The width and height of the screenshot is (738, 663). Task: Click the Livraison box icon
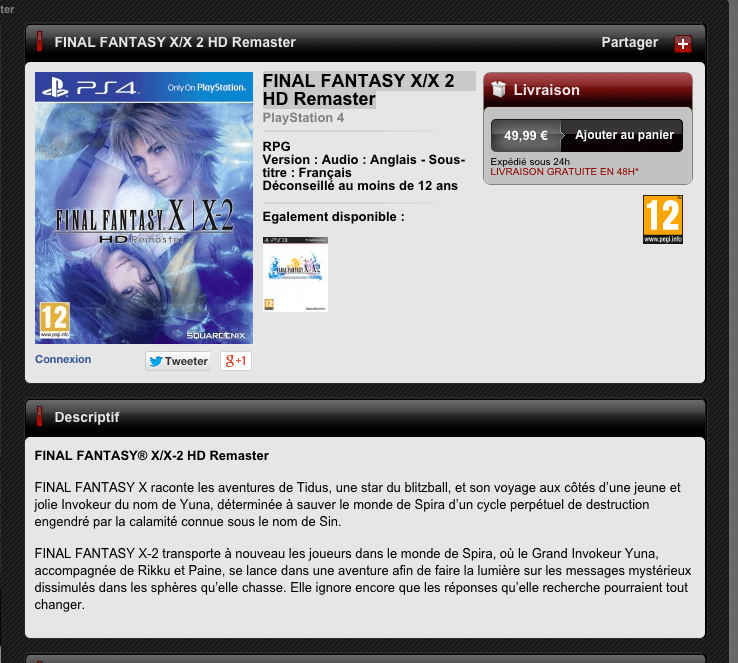[498, 88]
